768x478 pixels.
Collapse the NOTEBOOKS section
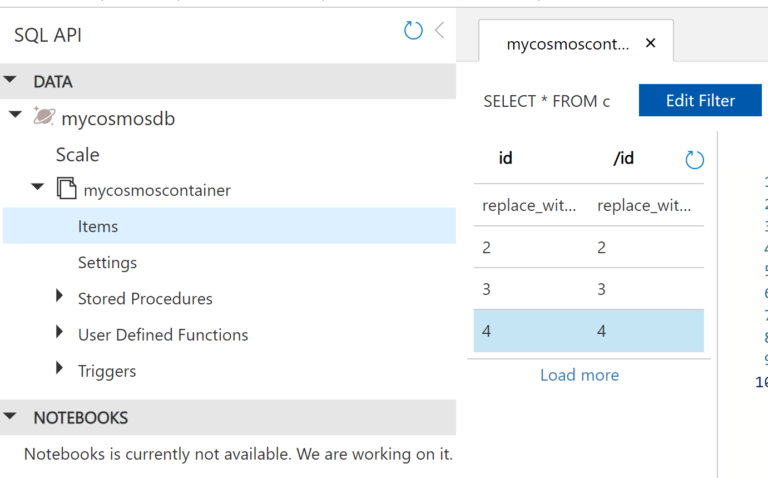point(10,416)
